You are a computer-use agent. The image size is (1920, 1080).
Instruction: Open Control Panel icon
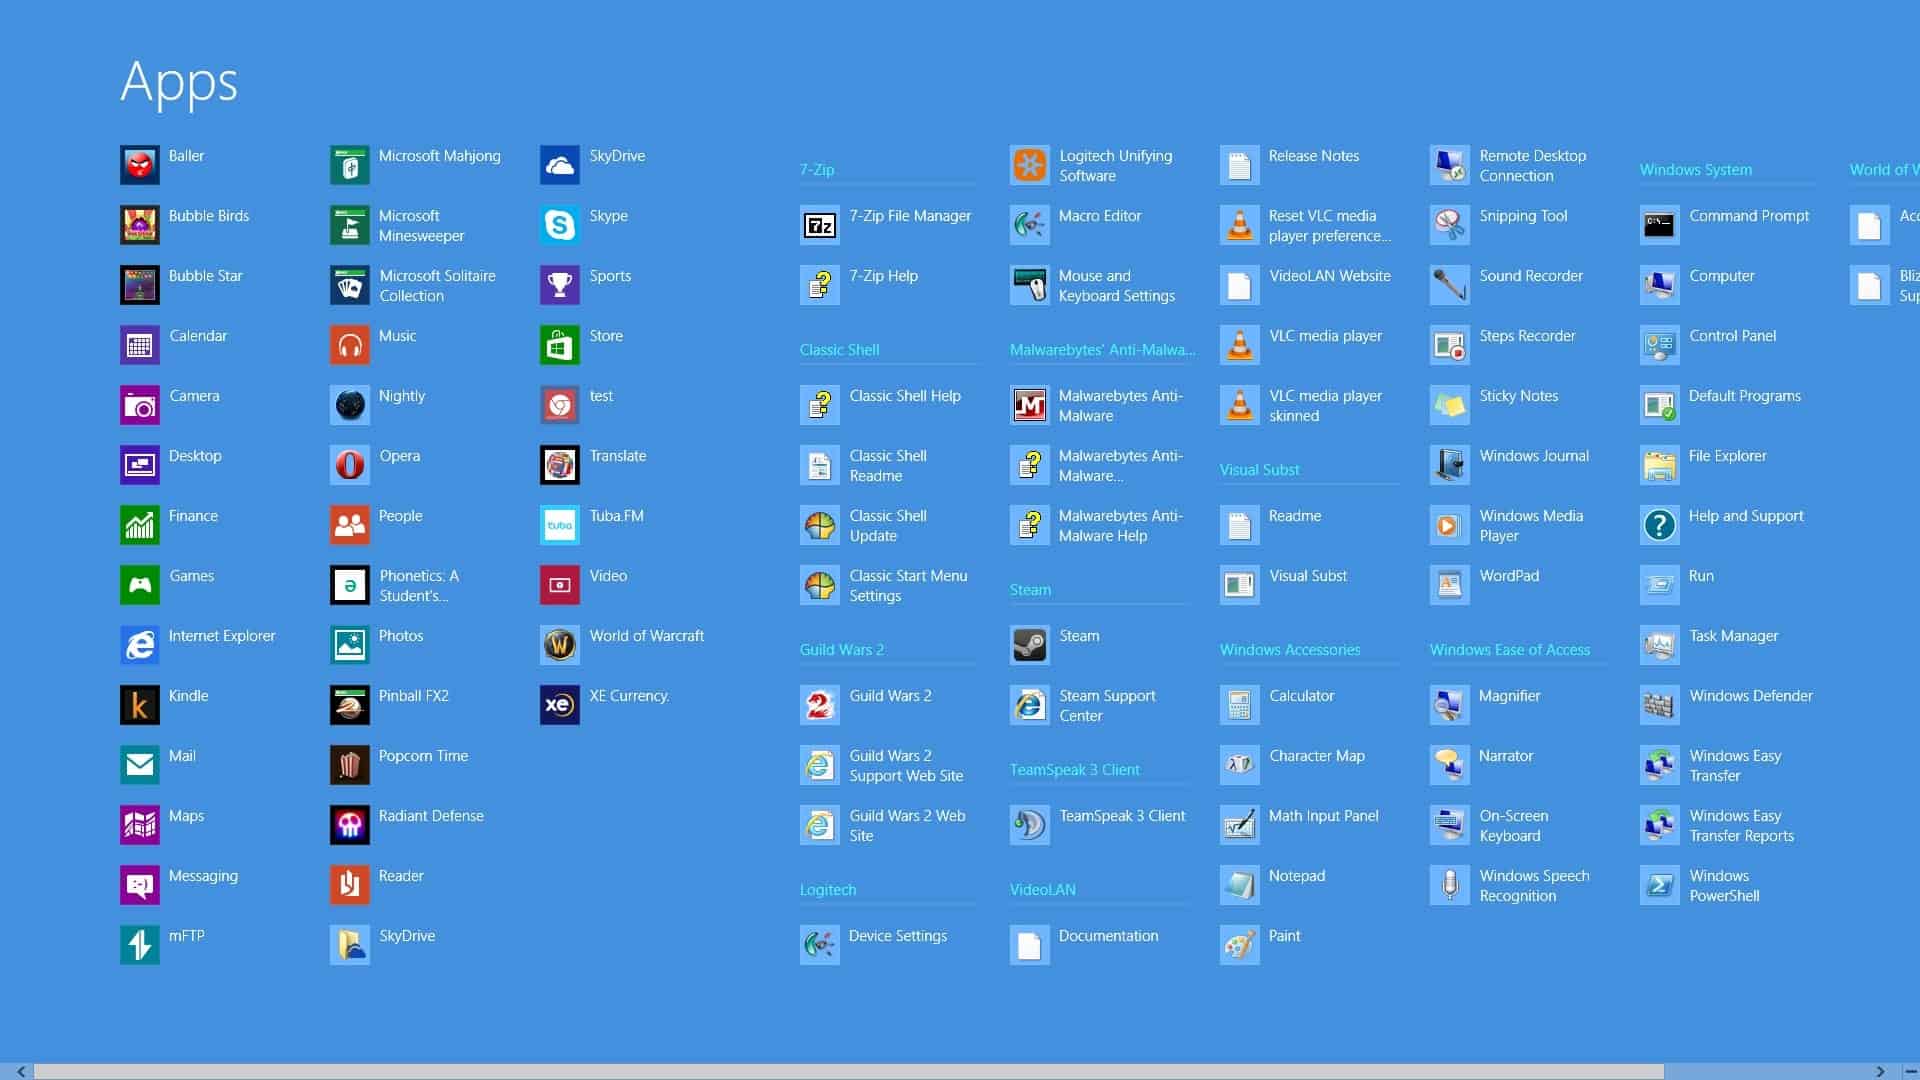1660,345
